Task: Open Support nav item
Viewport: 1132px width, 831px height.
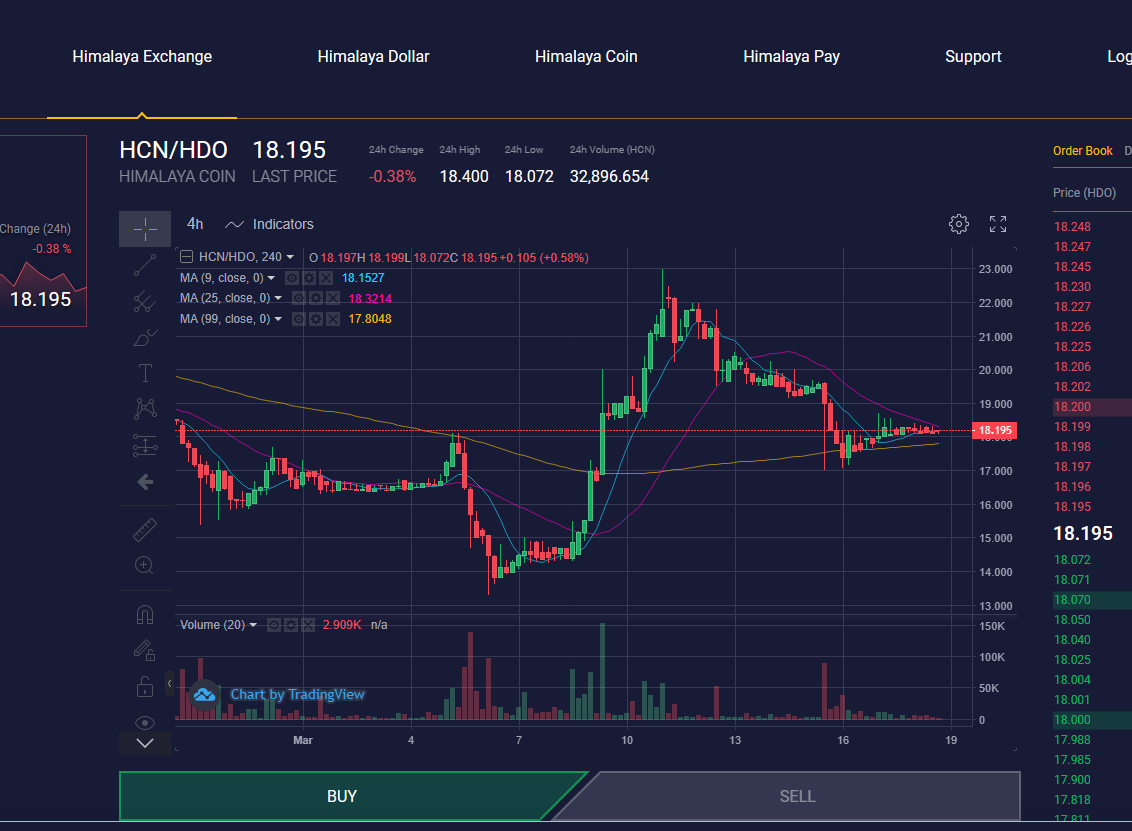Action: pos(973,56)
